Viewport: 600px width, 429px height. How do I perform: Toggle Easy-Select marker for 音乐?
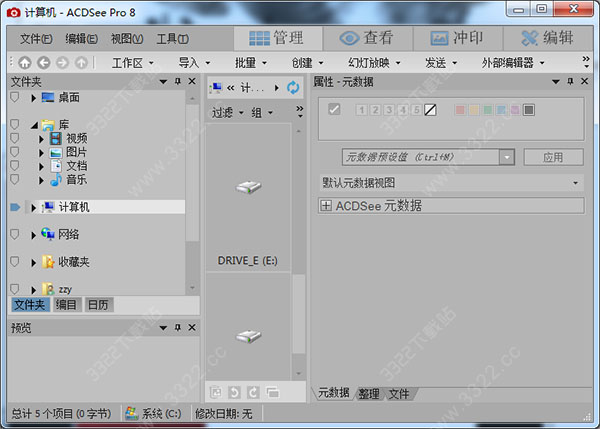(15, 179)
